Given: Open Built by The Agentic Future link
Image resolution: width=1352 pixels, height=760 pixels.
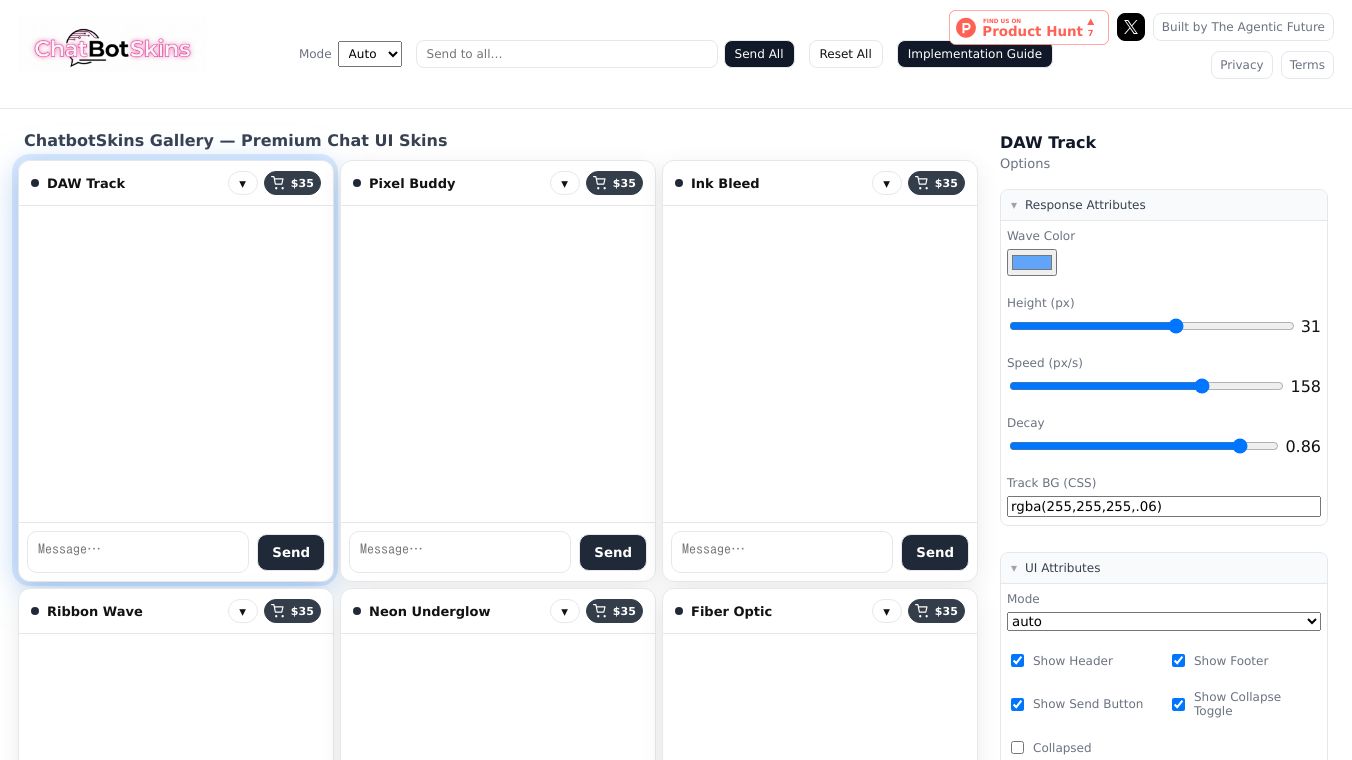Looking at the screenshot, I should pyautogui.click(x=1243, y=27).
